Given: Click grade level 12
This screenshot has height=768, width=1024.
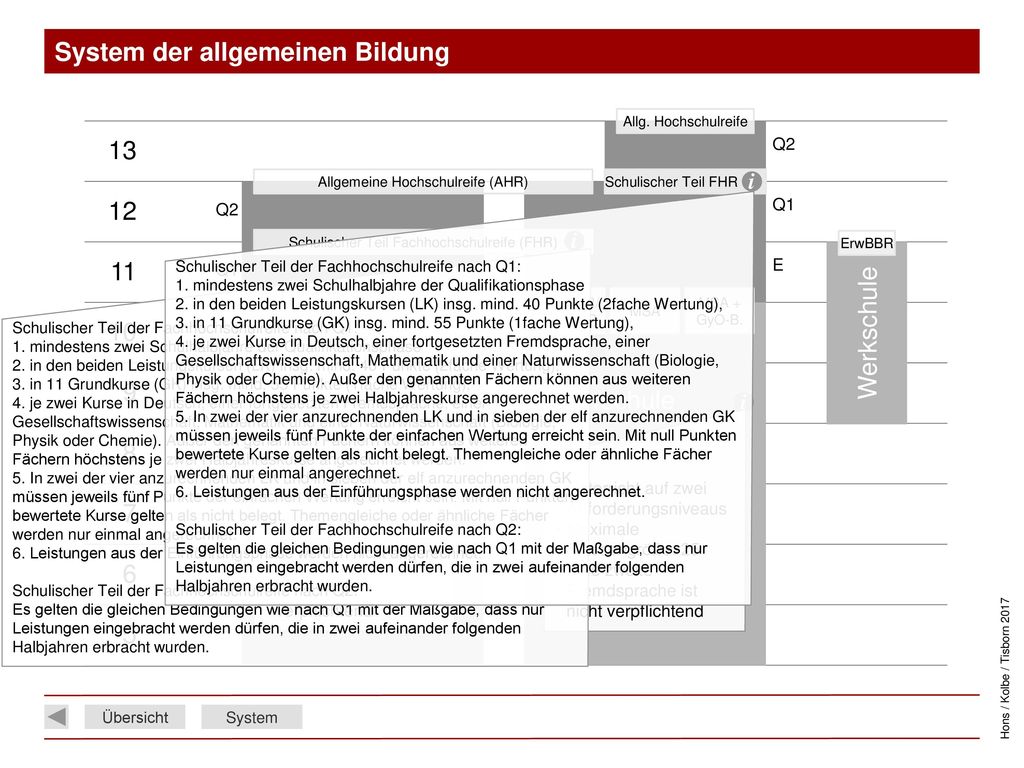Looking at the screenshot, I should pyautogui.click(x=123, y=211).
